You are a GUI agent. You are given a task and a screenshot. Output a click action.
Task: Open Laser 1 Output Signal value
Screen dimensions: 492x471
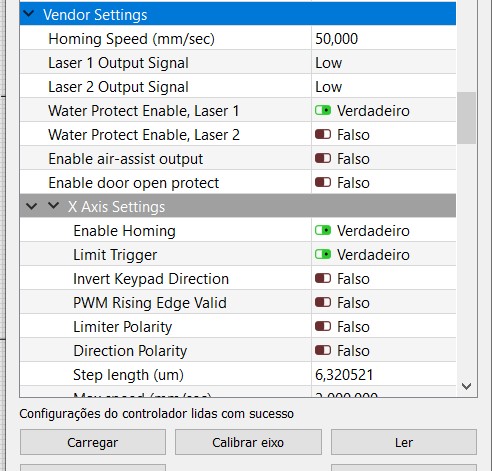384,63
